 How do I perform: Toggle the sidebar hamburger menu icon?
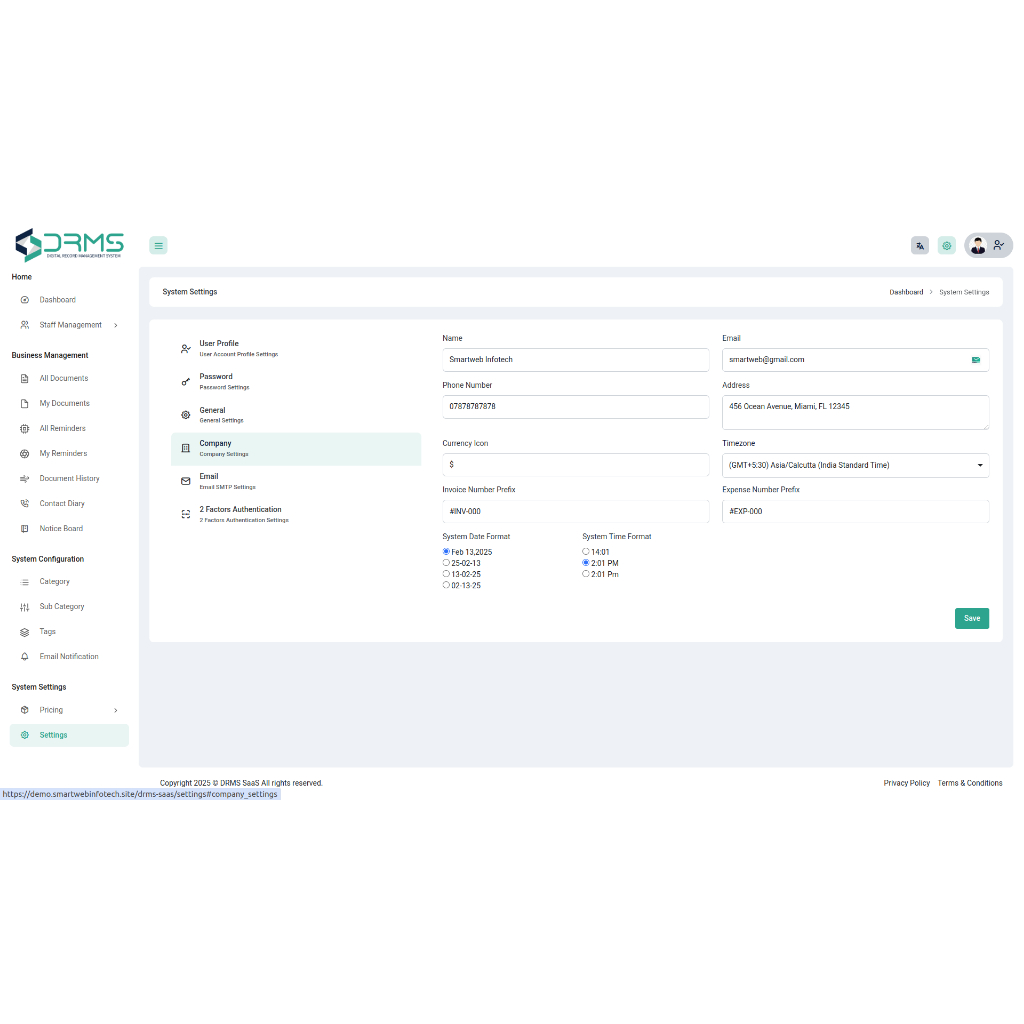(158, 246)
